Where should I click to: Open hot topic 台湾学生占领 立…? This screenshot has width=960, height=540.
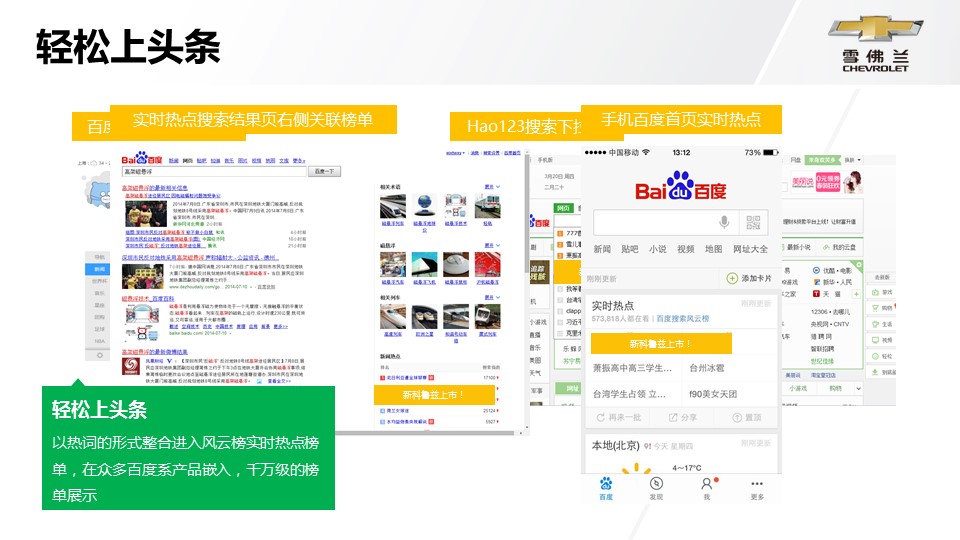(x=629, y=394)
